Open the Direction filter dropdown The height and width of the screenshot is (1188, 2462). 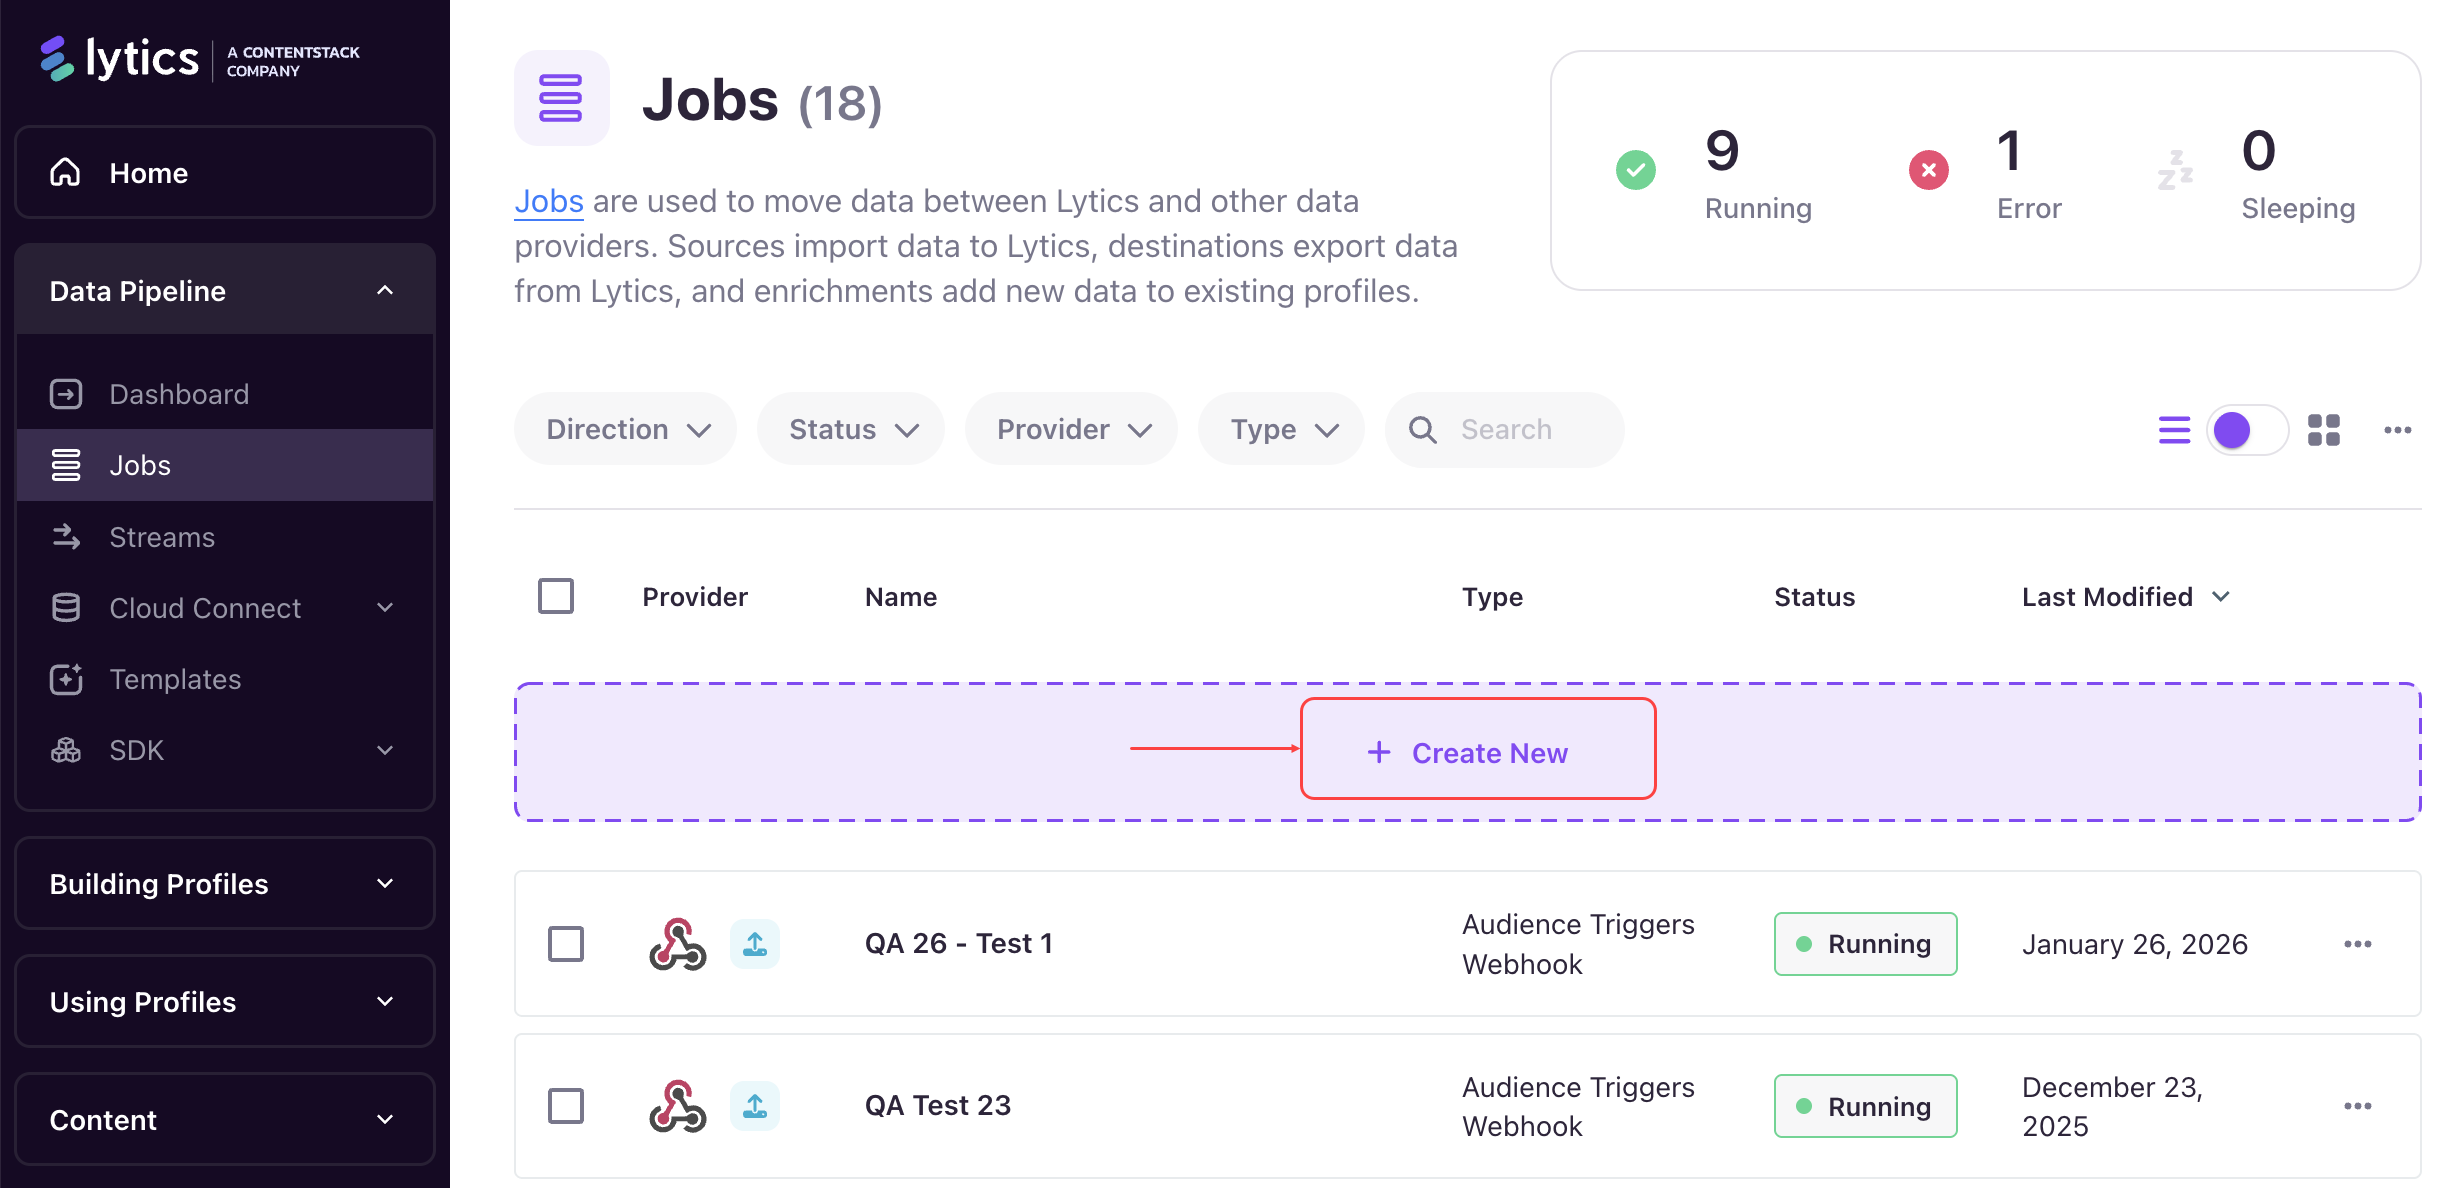[x=626, y=430]
